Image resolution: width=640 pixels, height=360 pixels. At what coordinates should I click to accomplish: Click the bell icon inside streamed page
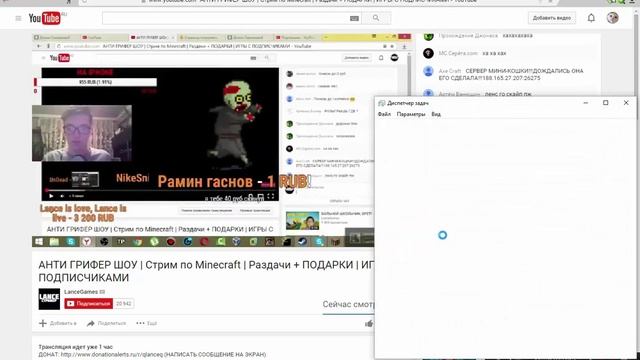(381, 58)
